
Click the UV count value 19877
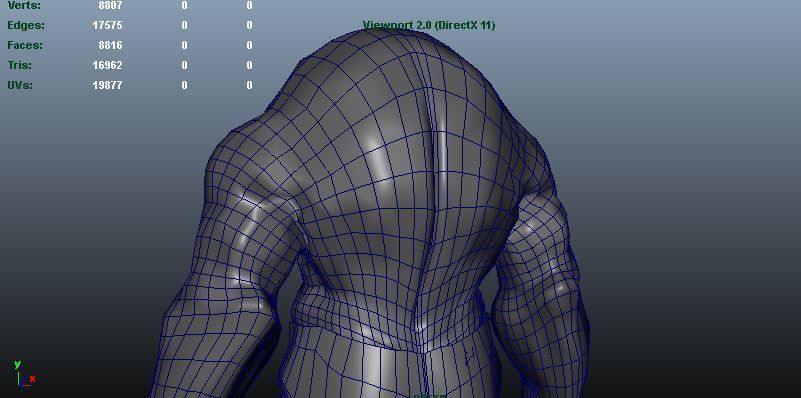click(107, 85)
